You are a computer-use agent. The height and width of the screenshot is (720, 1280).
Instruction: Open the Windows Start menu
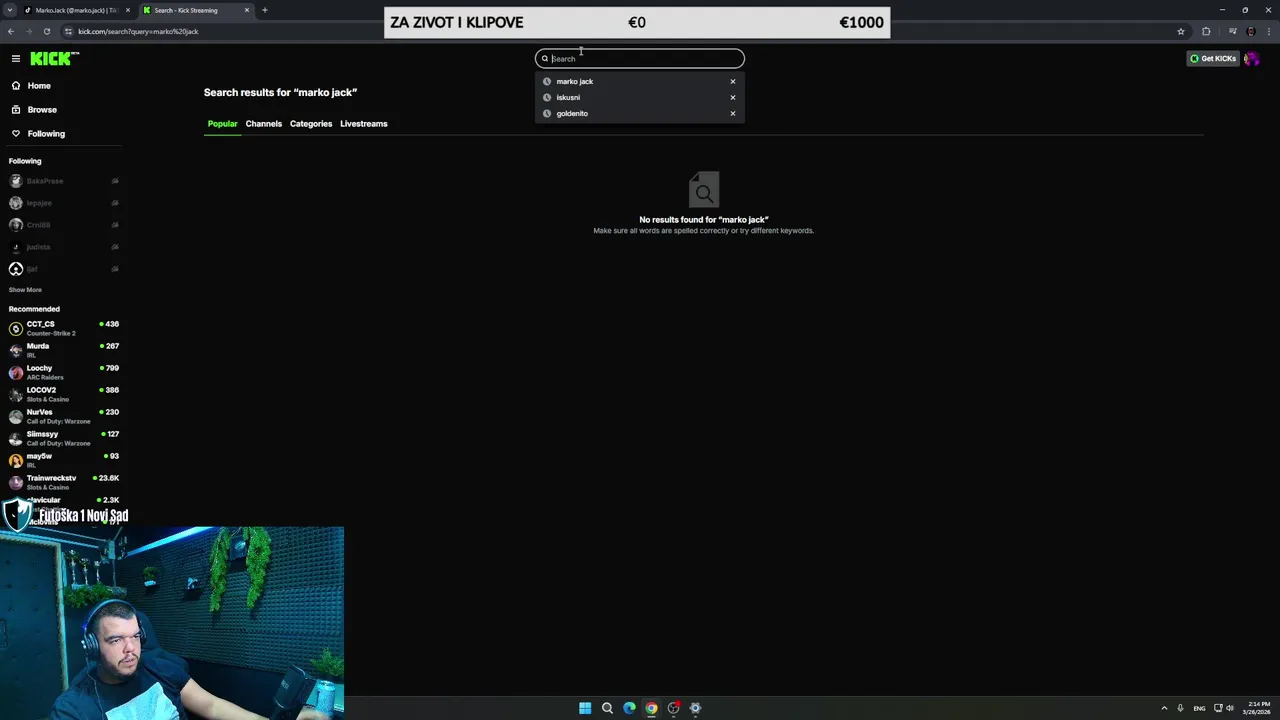tap(585, 708)
